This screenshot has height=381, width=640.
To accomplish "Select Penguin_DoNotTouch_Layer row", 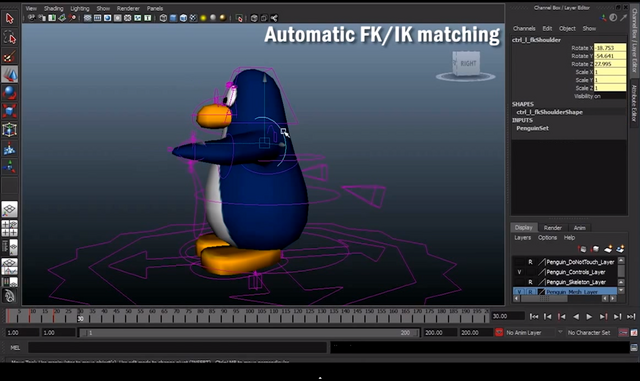I will [565, 262].
